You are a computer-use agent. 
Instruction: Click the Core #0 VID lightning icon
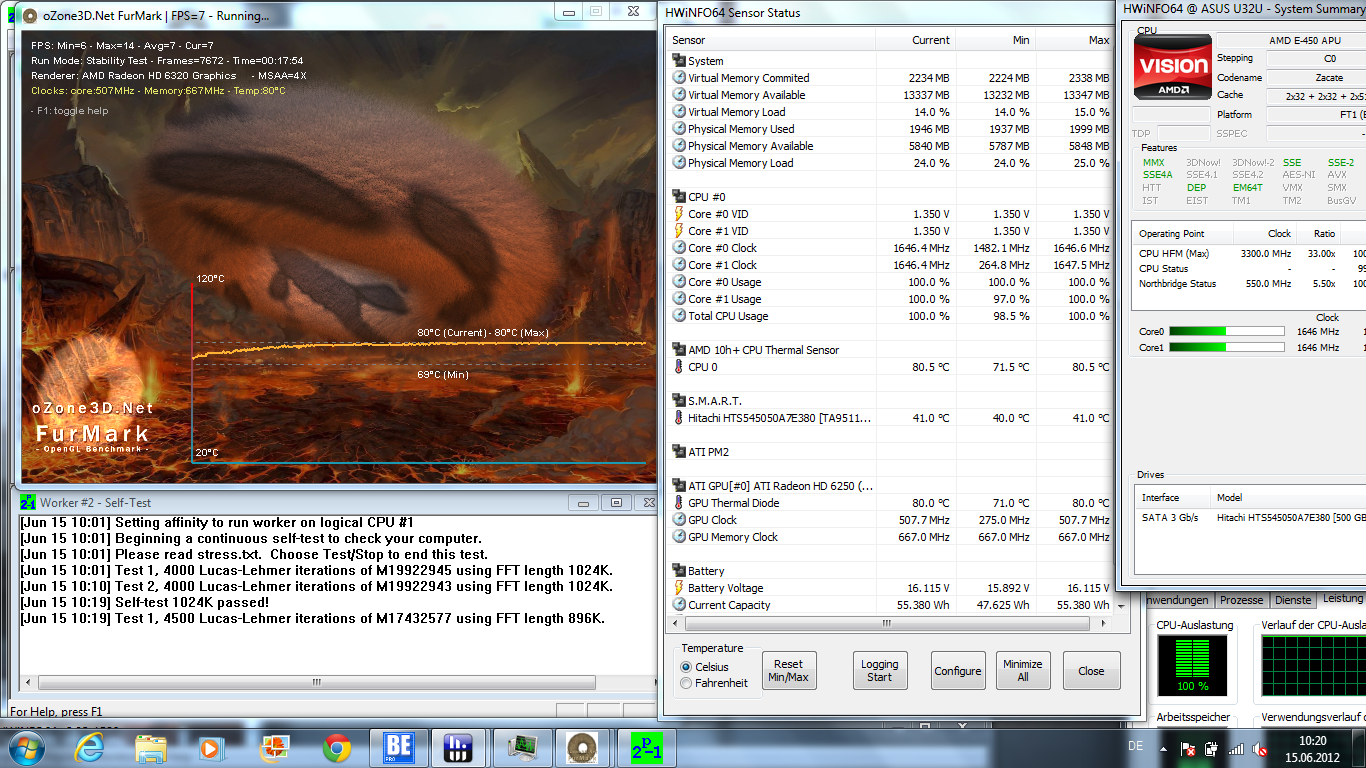(x=679, y=214)
